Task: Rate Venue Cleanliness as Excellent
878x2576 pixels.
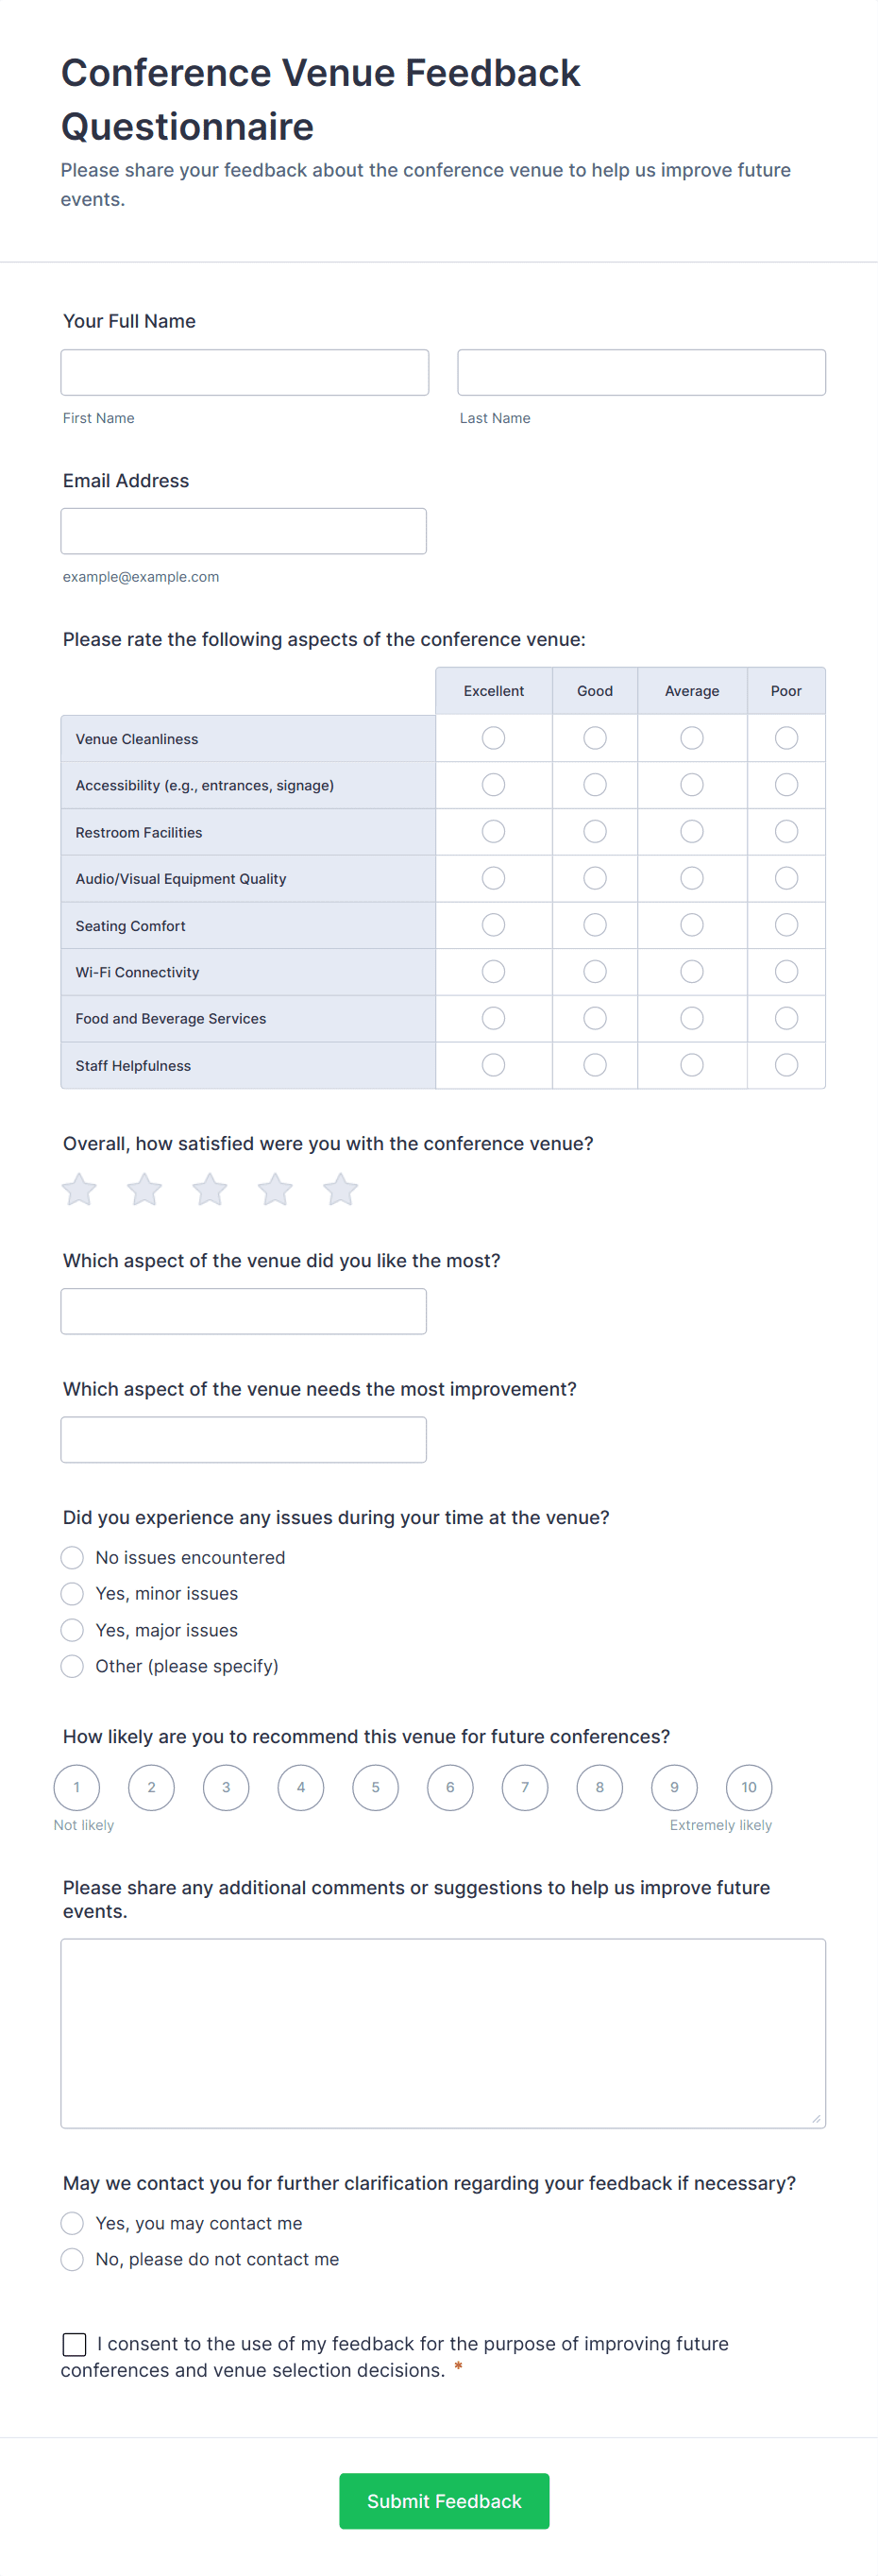Action: pos(493,737)
